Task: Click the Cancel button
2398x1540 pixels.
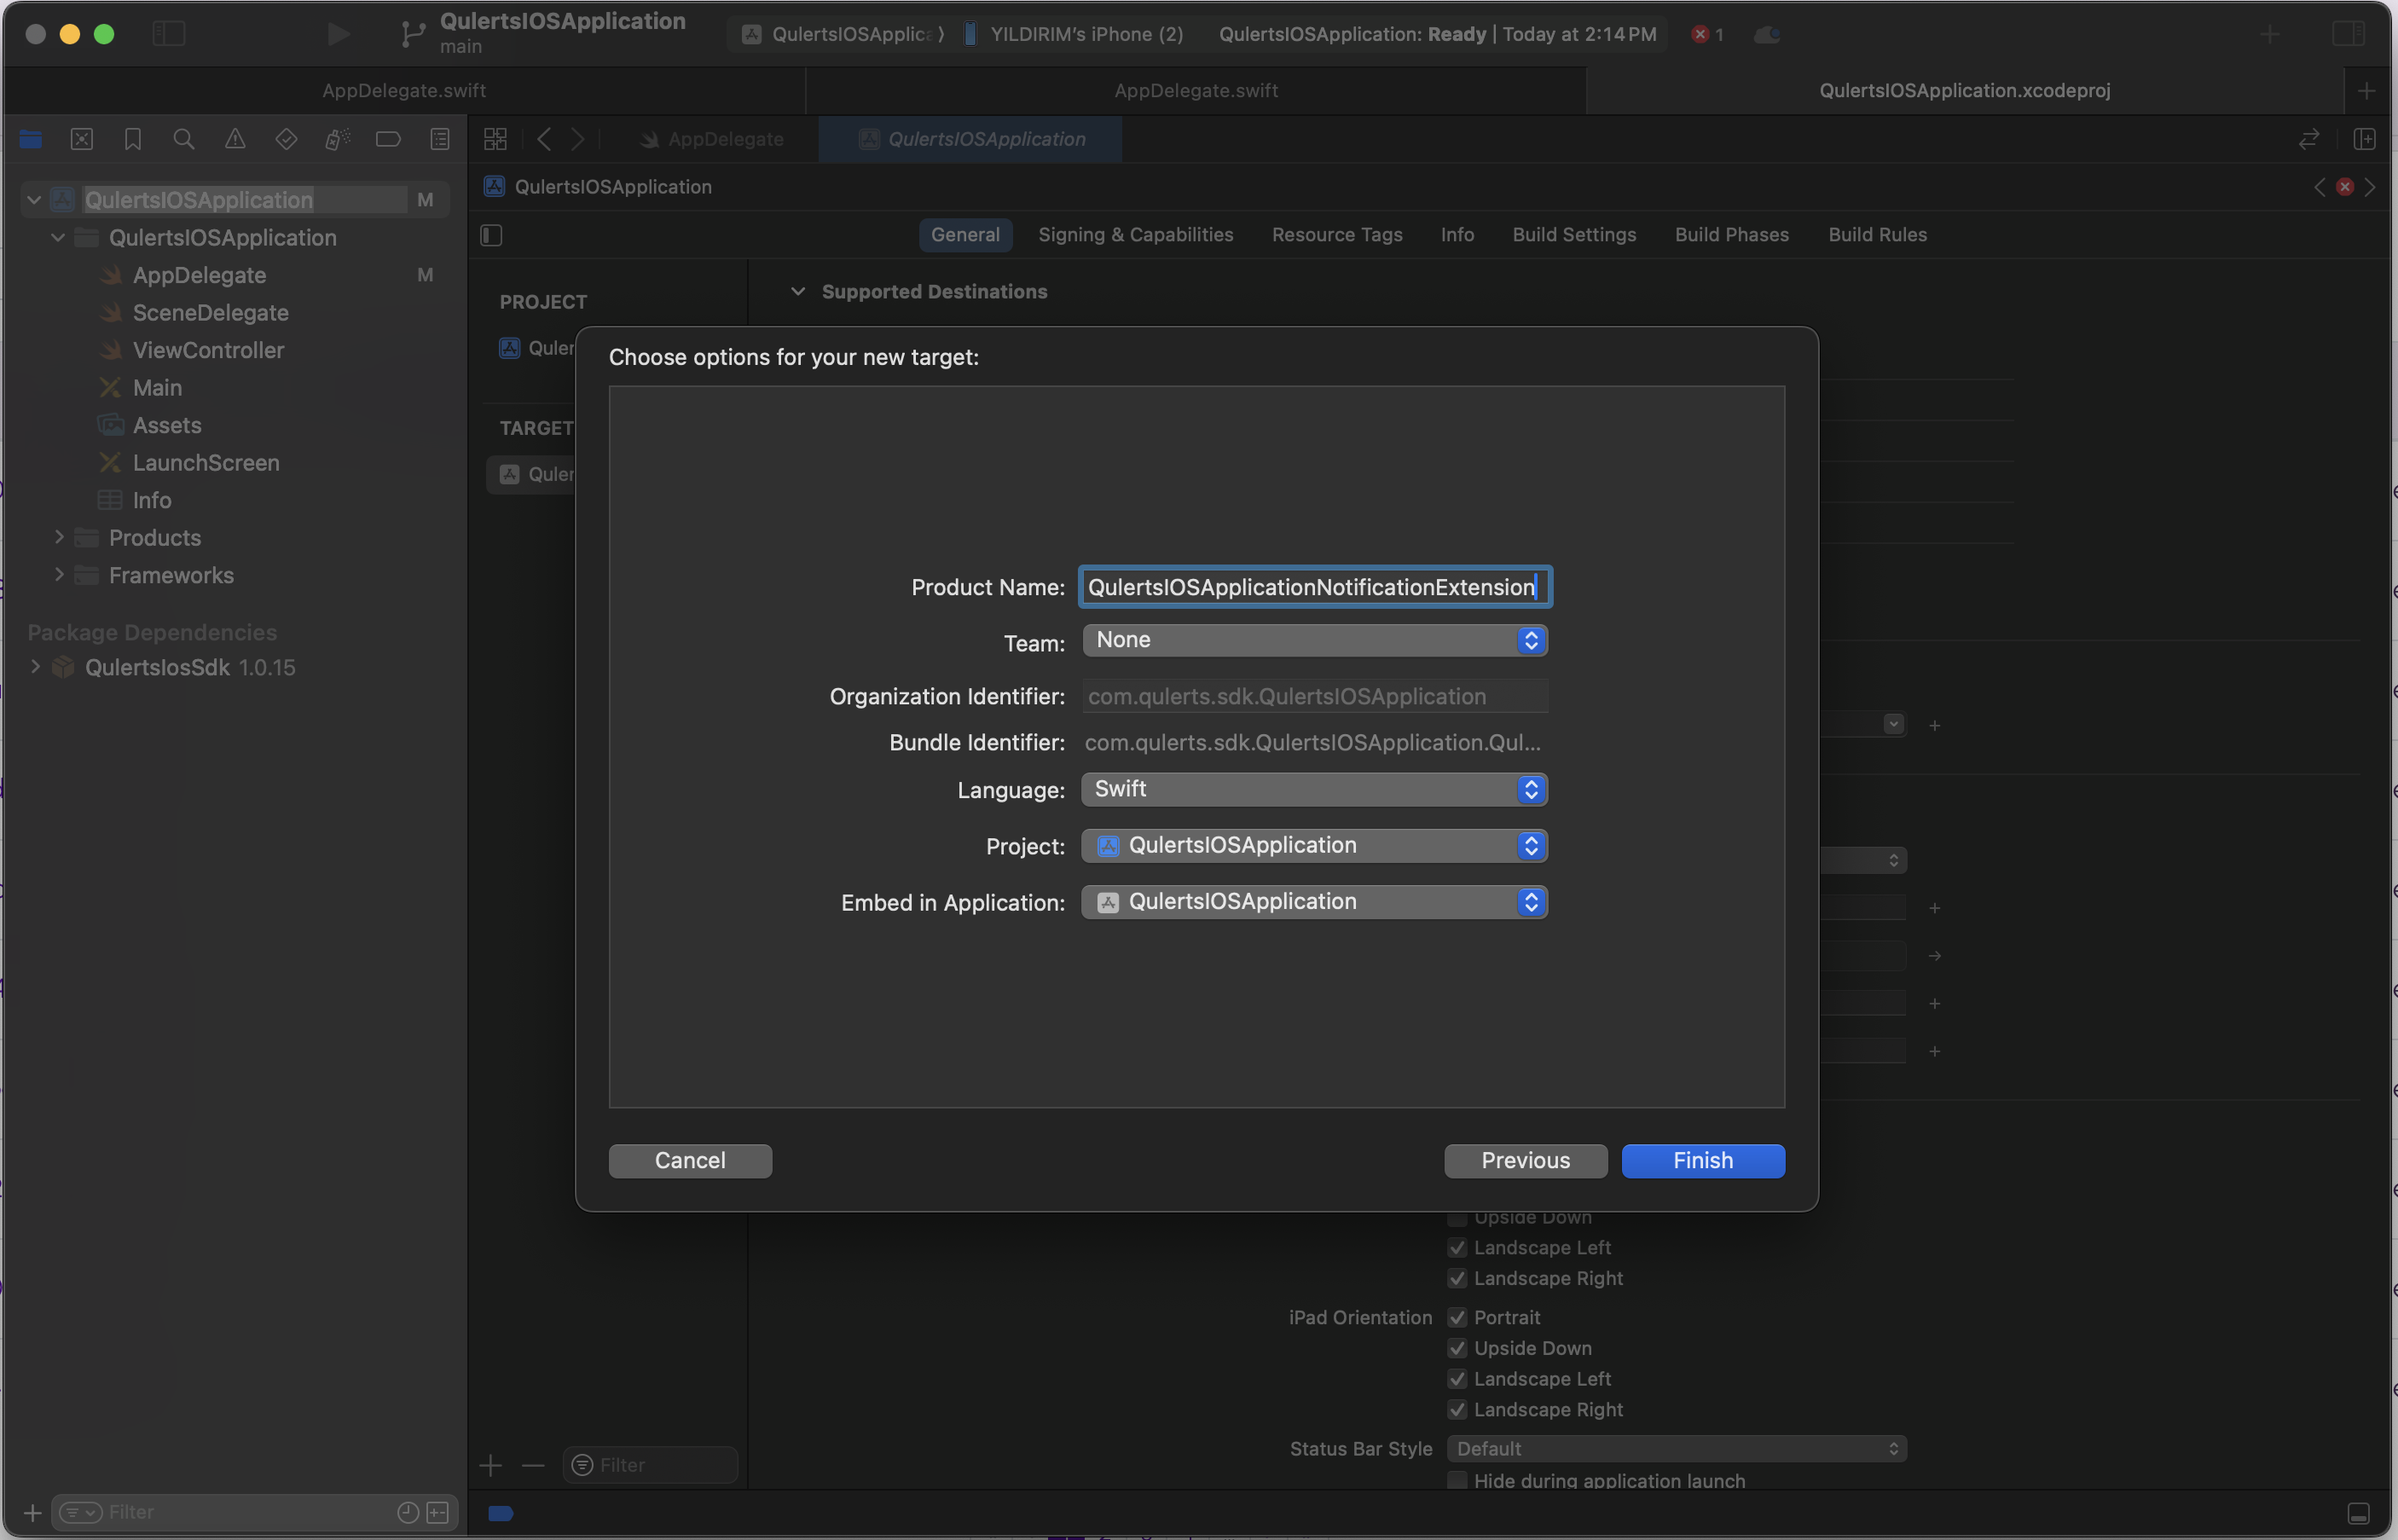Action: tap(690, 1161)
